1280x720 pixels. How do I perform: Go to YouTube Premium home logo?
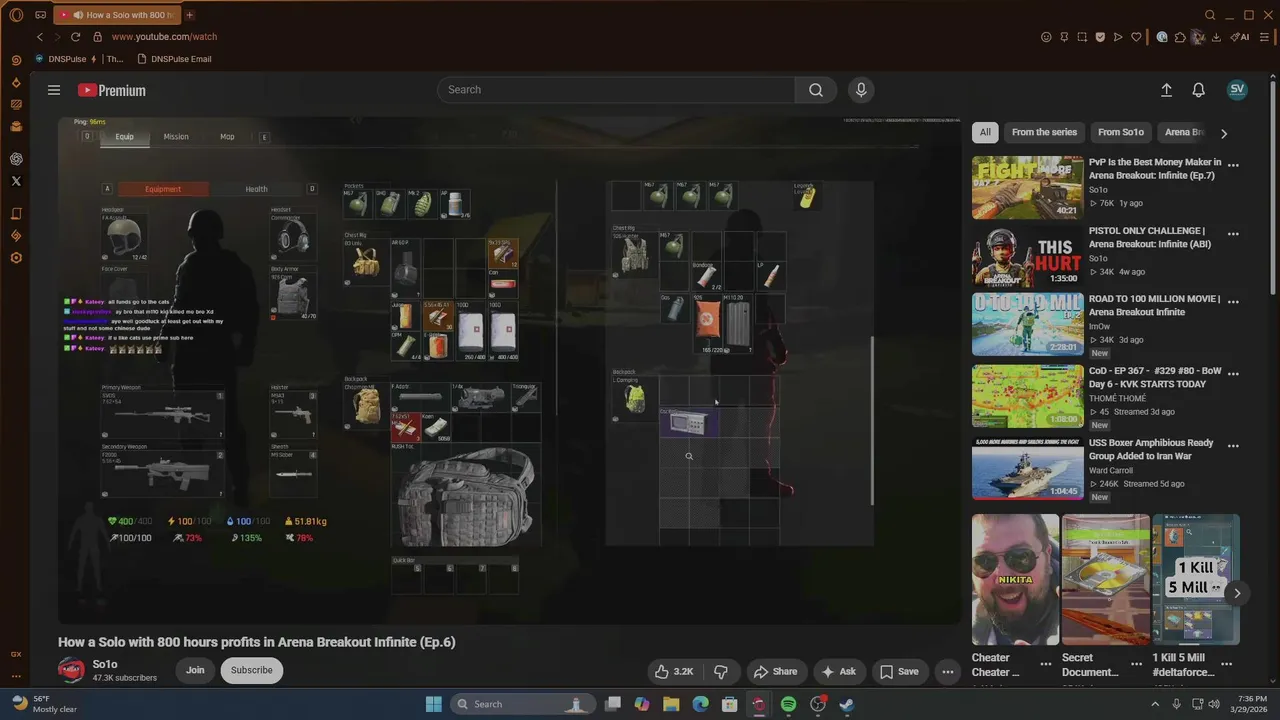[x=112, y=90]
